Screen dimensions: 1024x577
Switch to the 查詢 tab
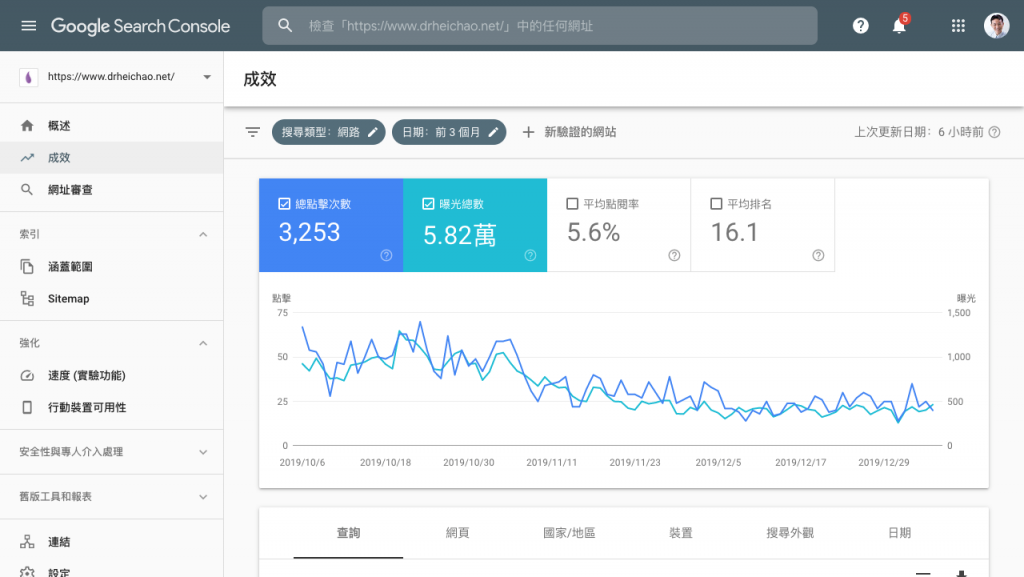coord(348,533)
